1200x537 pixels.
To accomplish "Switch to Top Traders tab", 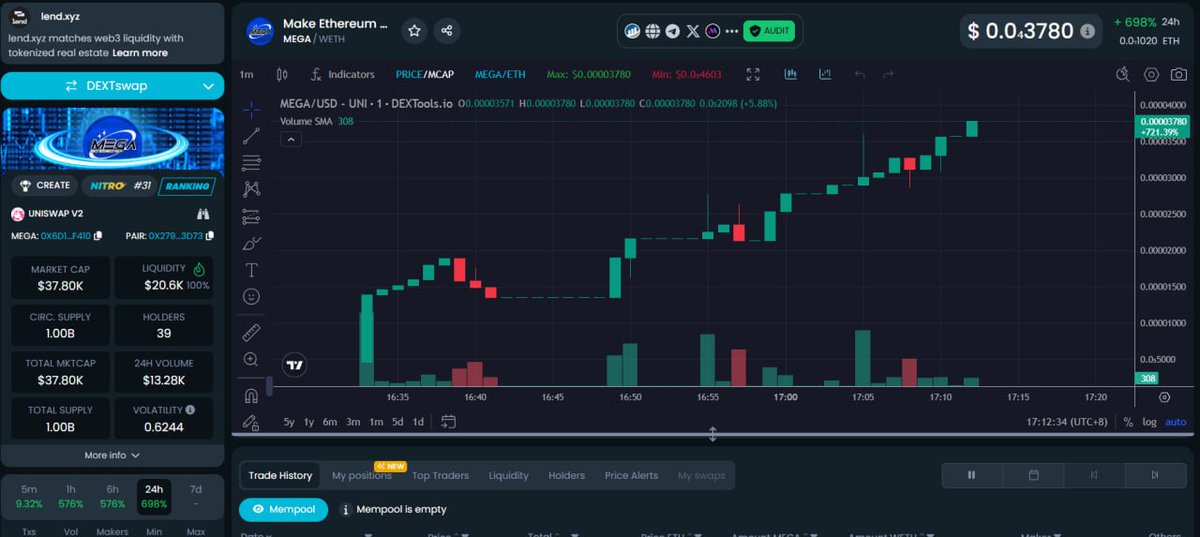I will [440, 476].
